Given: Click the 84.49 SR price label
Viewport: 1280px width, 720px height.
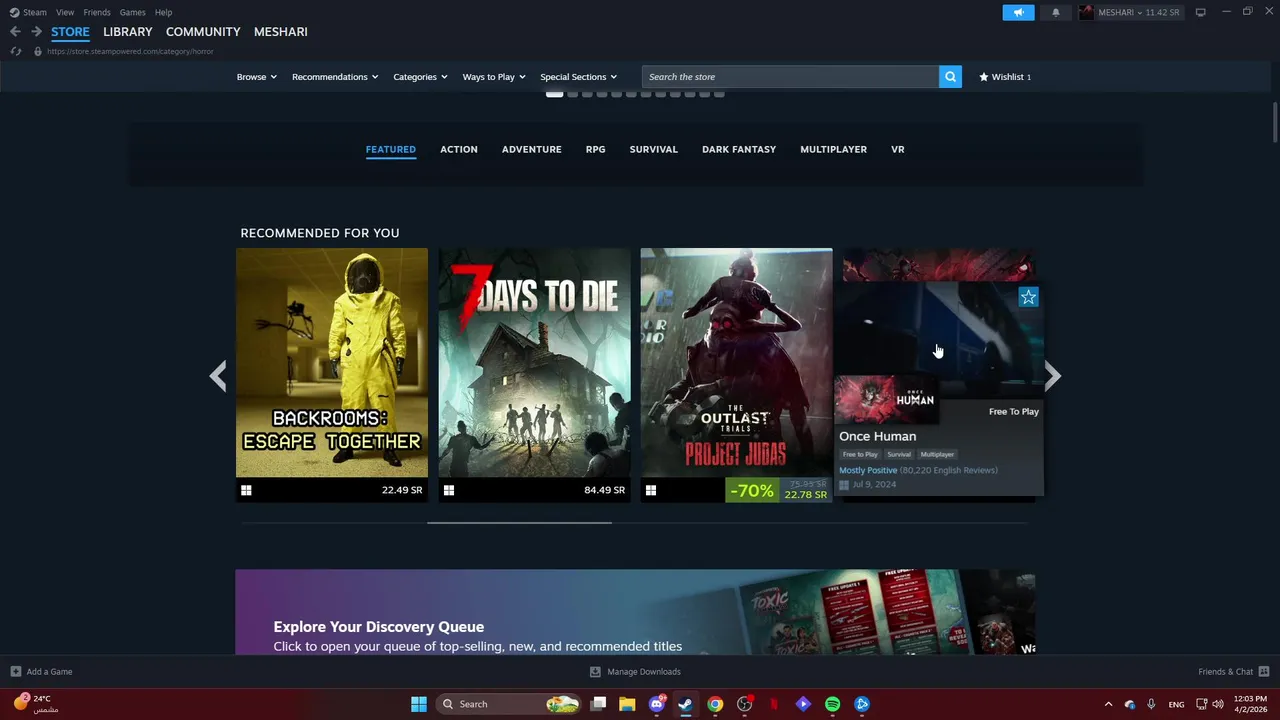Looking at the screenshot, I should click(x=604, y=490).
